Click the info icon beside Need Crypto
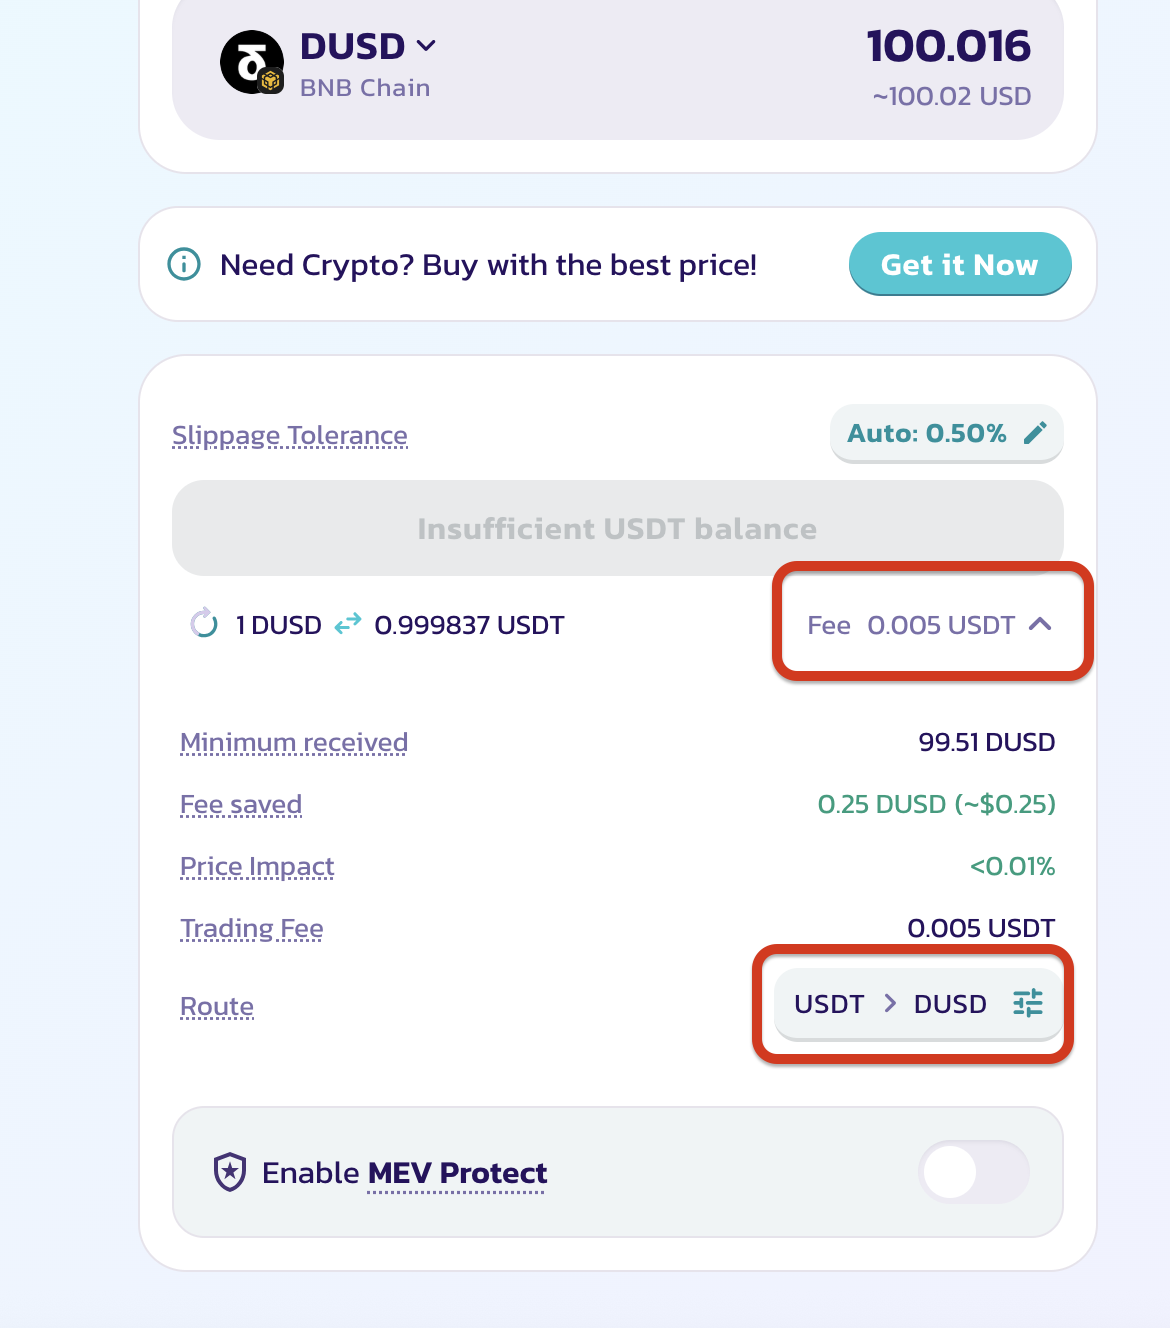 [184, 265]
